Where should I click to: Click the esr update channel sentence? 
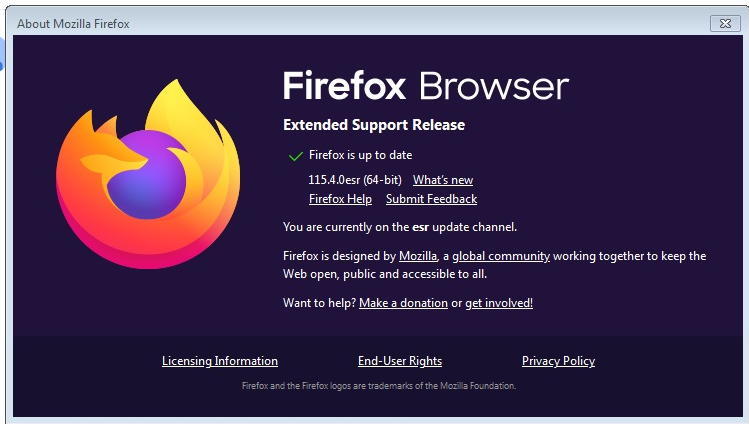click(x=400, y=227)
